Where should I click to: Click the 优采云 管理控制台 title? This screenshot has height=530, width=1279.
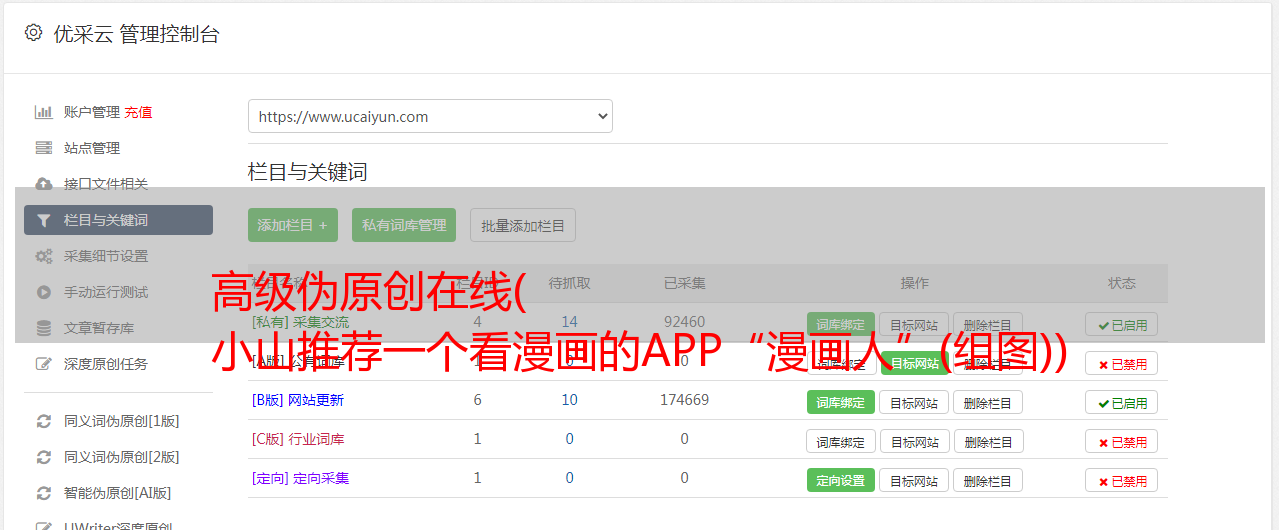click(x=136, y=34)
